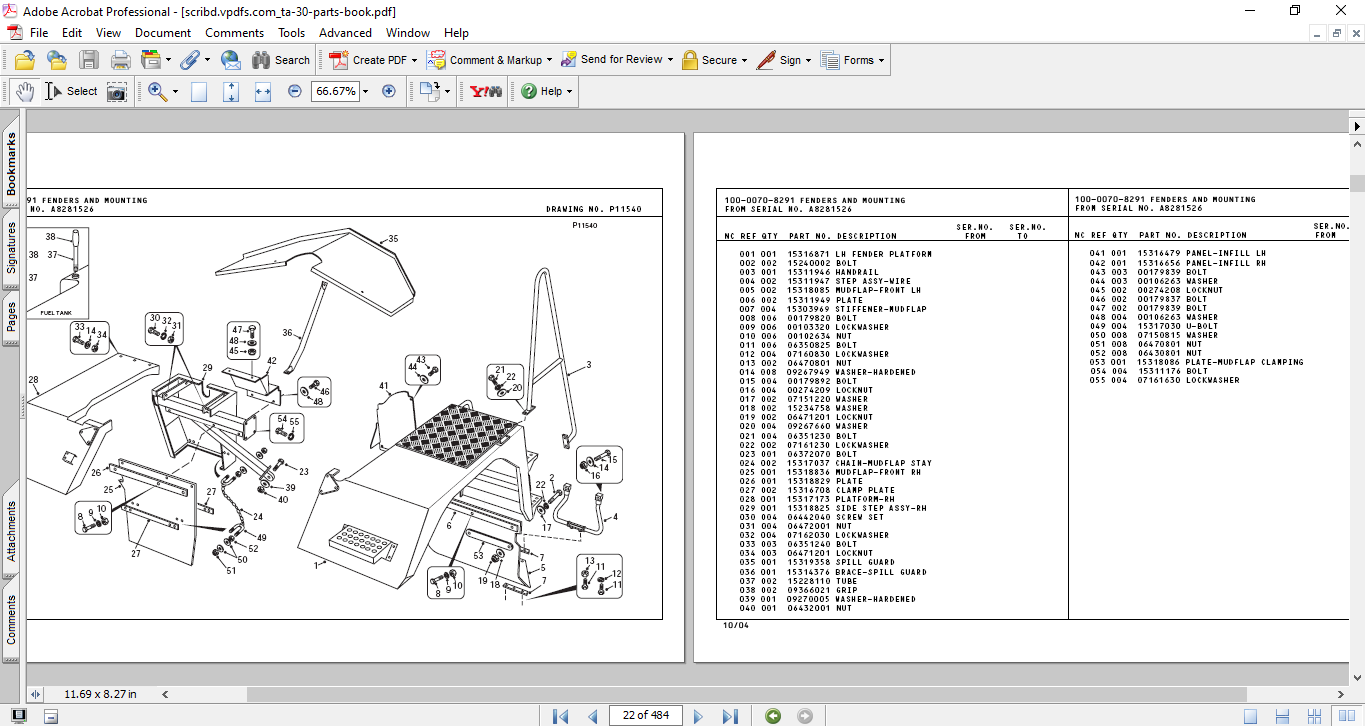Activate the Snapshot camera tool

click(x=117, y=91)
